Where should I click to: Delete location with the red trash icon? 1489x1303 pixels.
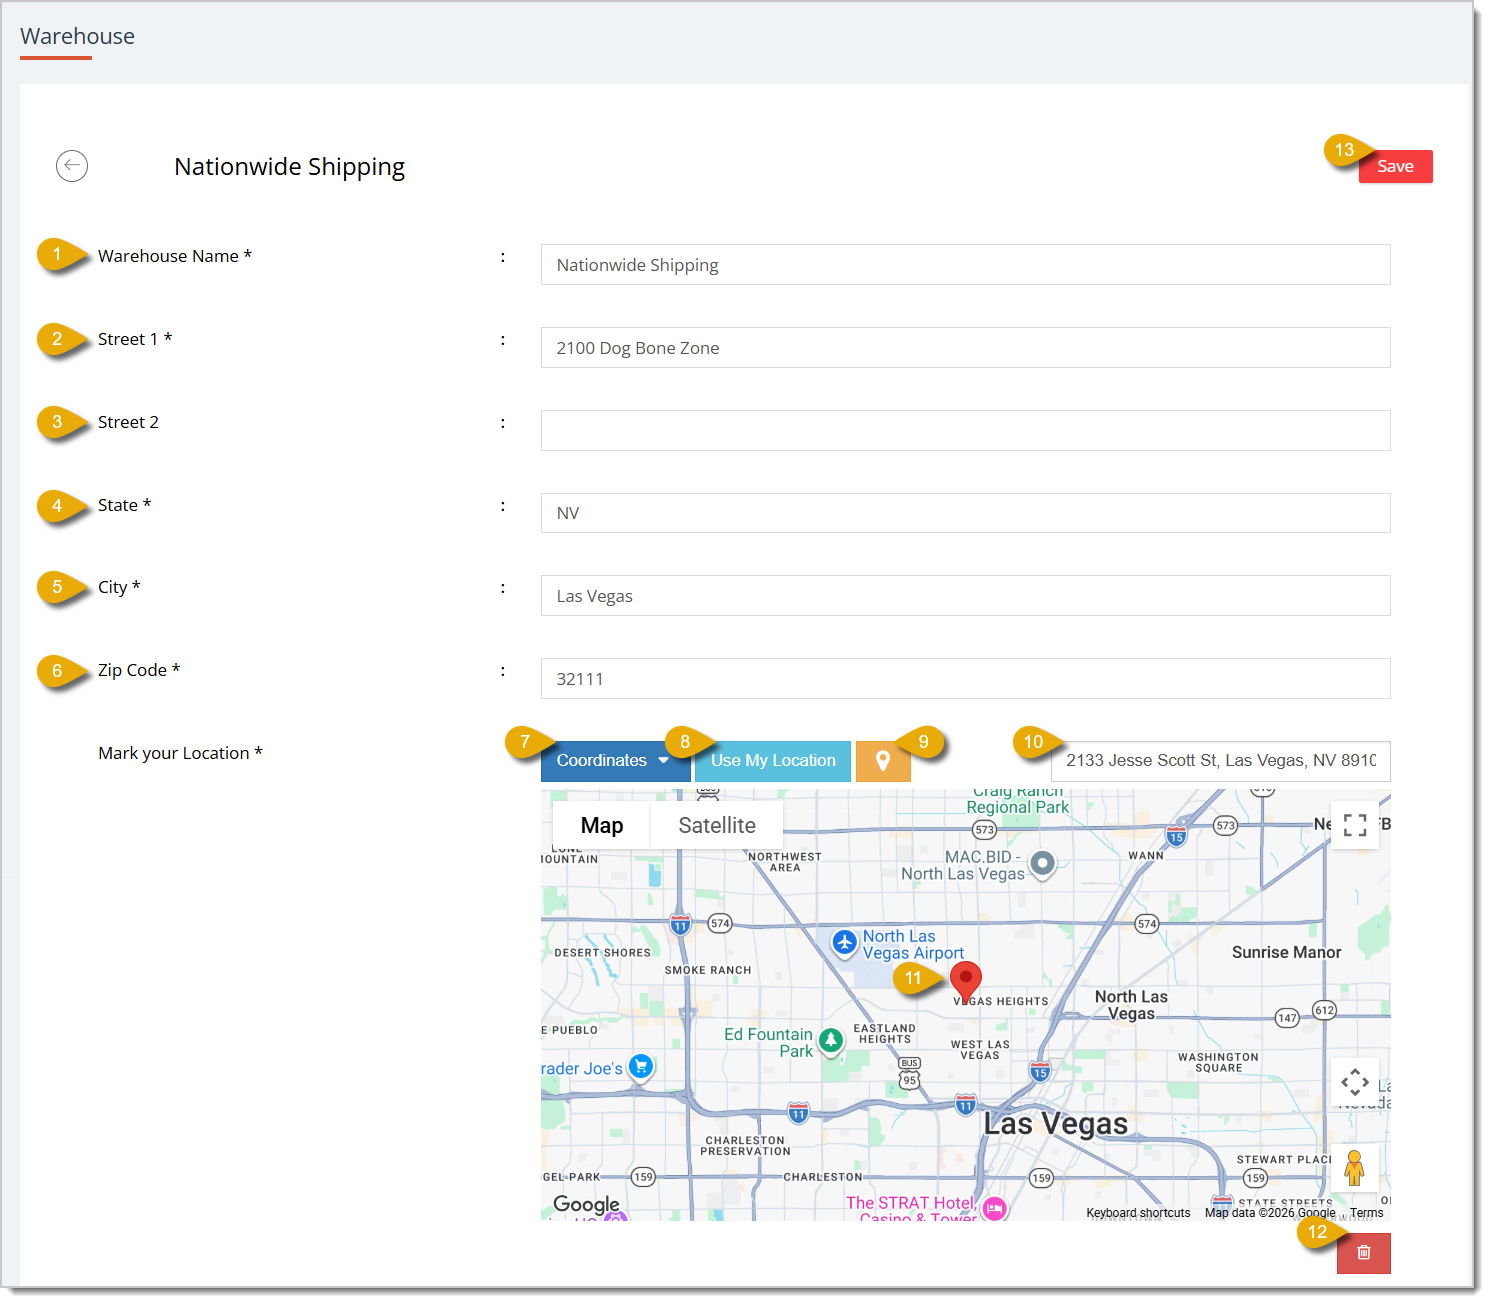tap(1364, 1253)
